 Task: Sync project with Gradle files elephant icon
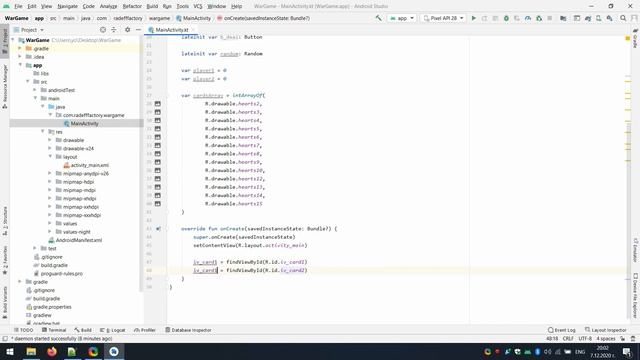pos(588,18)
